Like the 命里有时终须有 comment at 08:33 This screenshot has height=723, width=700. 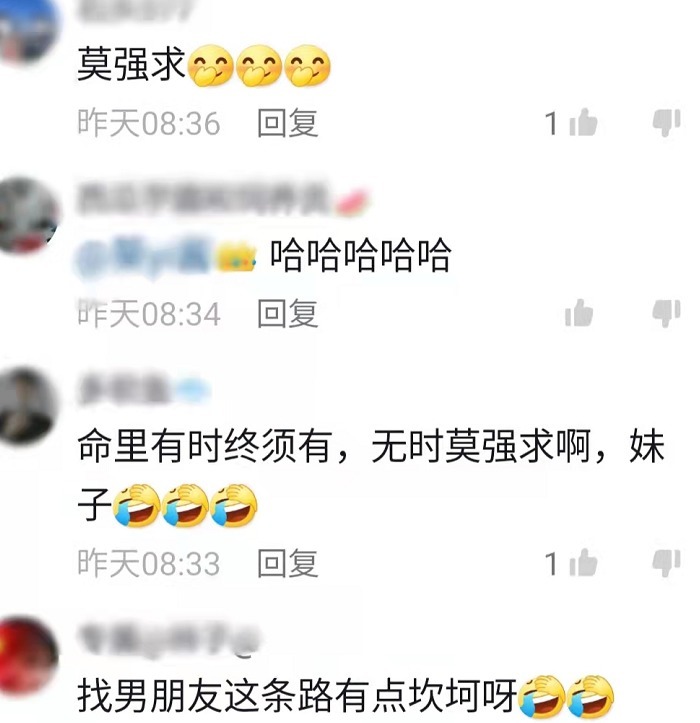pyautogui.click(x=583, y=563)
